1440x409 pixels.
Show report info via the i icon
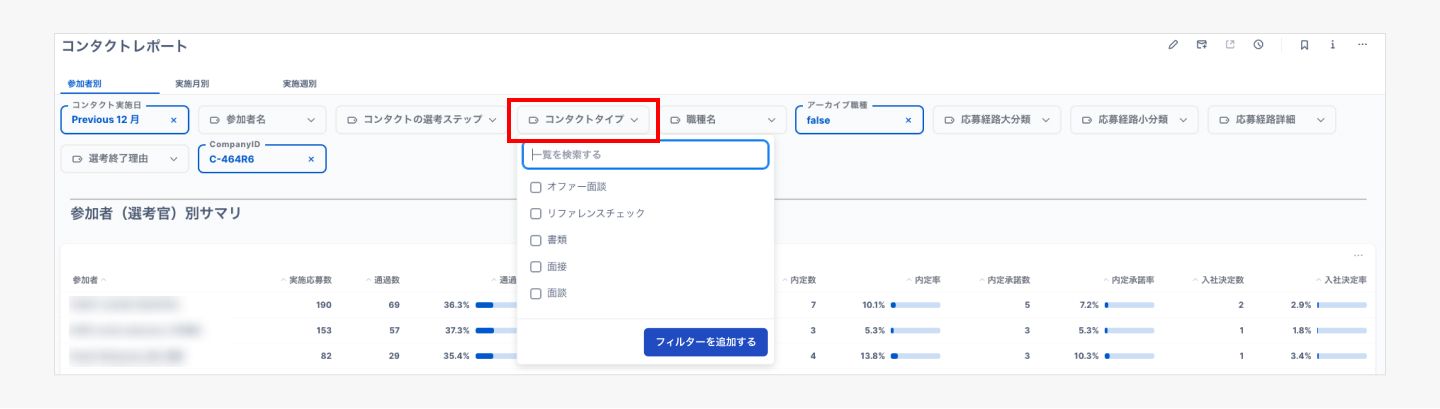1333,45
